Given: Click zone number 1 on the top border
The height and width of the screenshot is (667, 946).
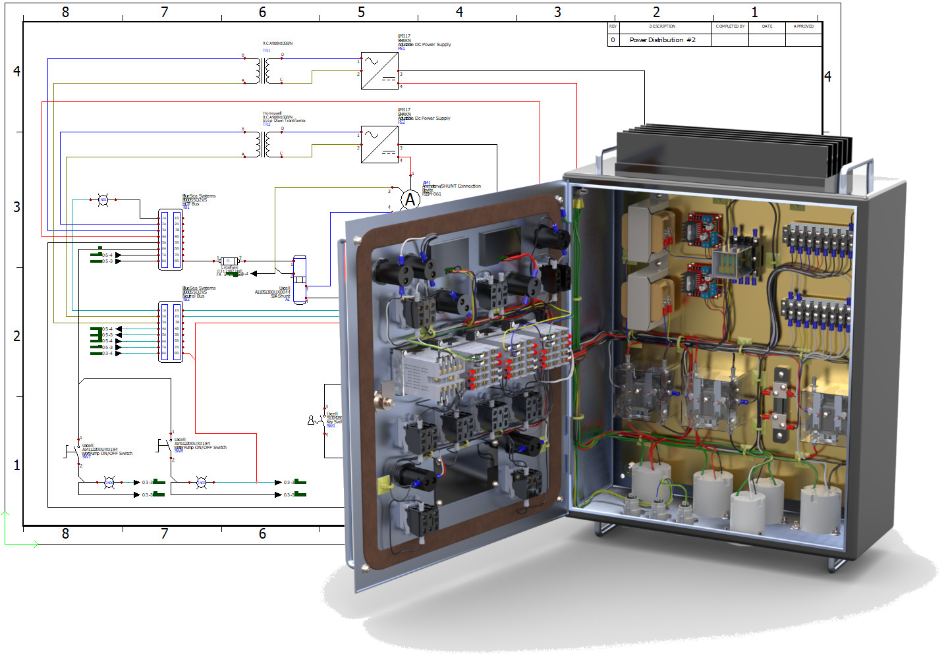Looking at the screenshot, I should 754,12.
